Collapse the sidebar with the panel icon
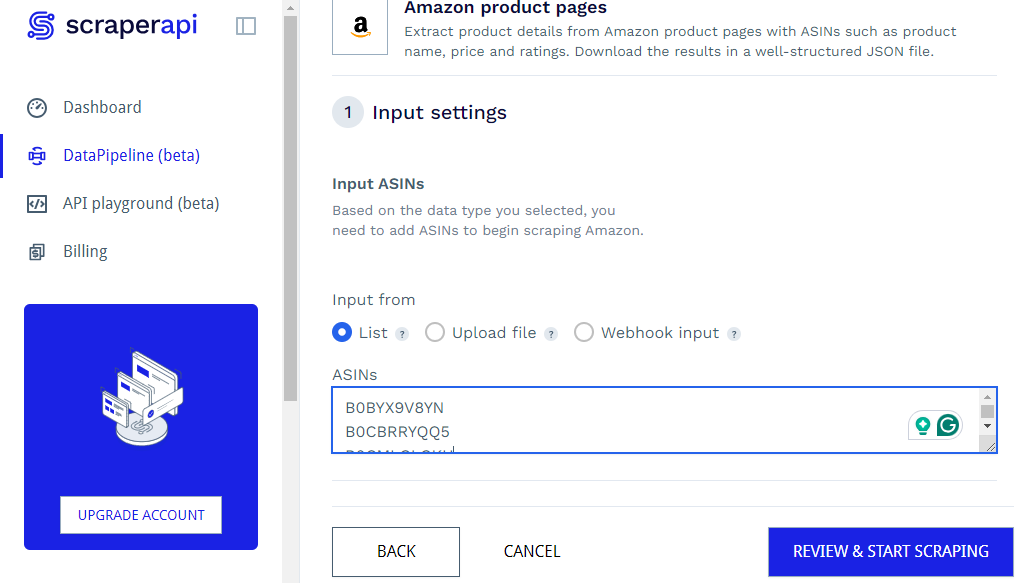This screenshot has width=1022, height=583. (246, 26)
